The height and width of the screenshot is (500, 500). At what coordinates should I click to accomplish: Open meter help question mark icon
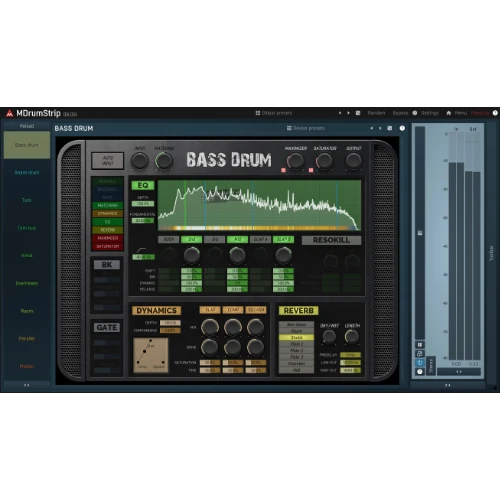[420, 371]
